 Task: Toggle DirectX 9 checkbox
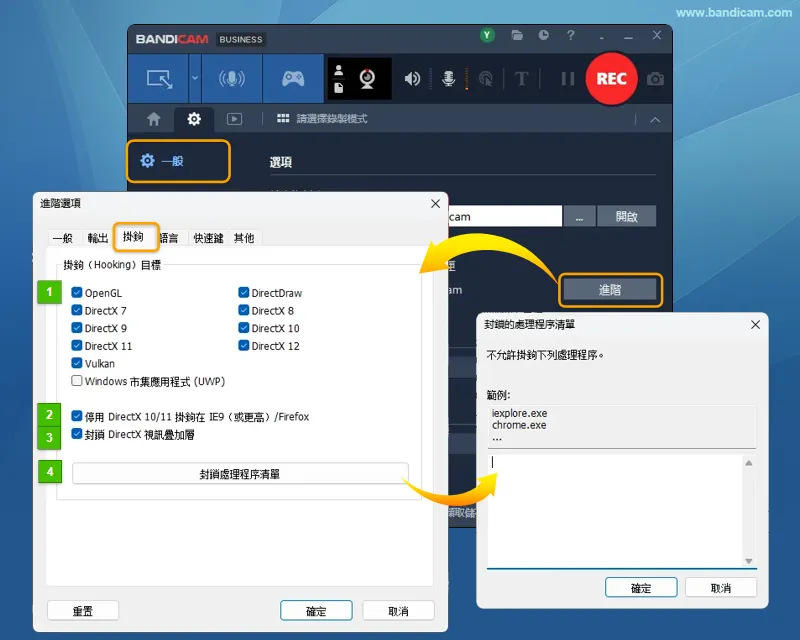point(77,328)
